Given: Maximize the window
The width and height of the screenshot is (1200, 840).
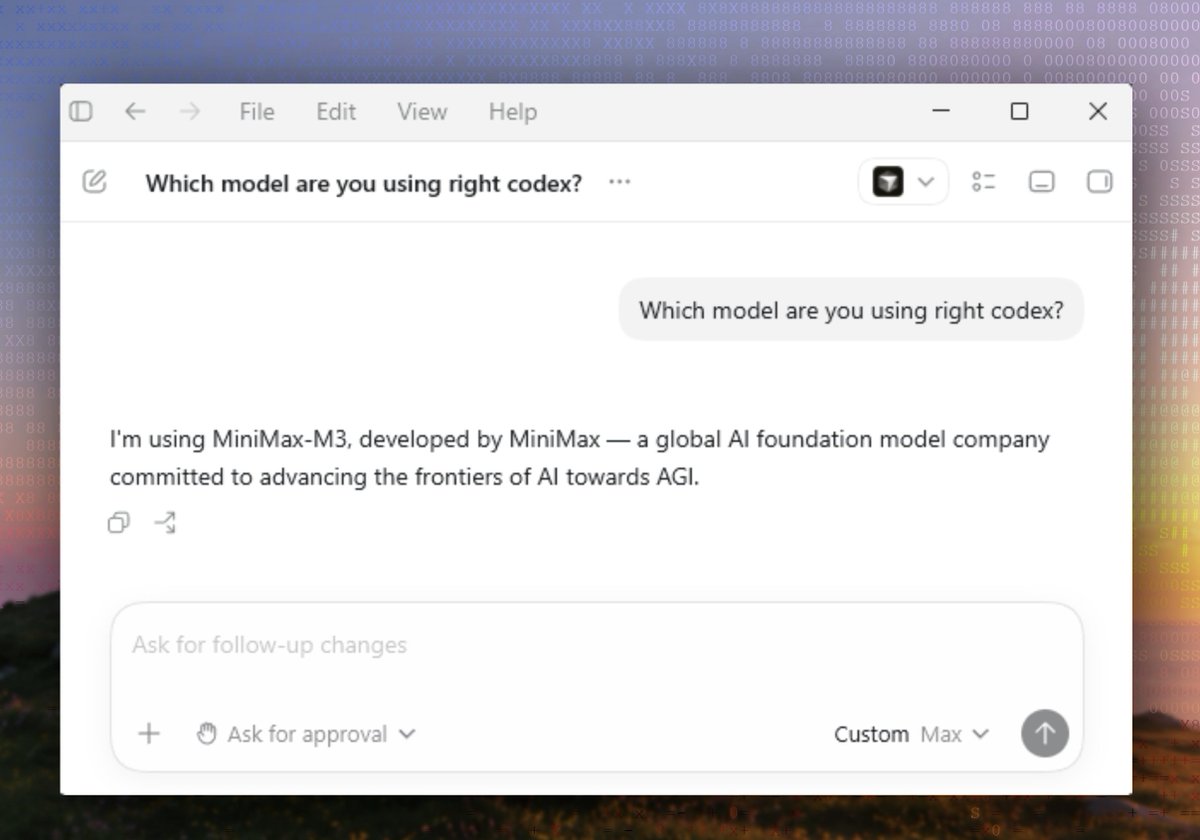Looking at the screenshot, I should point(1019,112).
